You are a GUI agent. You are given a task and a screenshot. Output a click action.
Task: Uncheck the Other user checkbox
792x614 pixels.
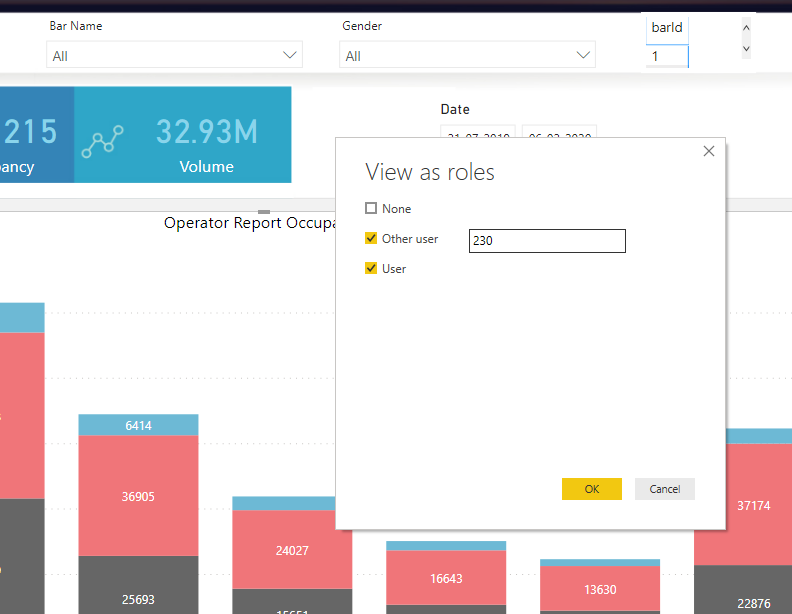coord(371,238)
